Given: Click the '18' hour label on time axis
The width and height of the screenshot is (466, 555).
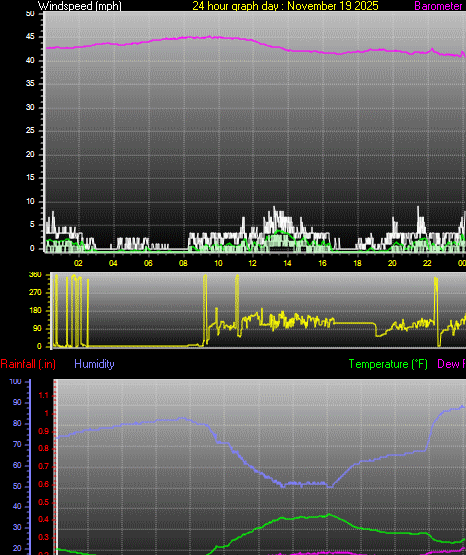Looking at the screenshot, I should pos(357,263).
